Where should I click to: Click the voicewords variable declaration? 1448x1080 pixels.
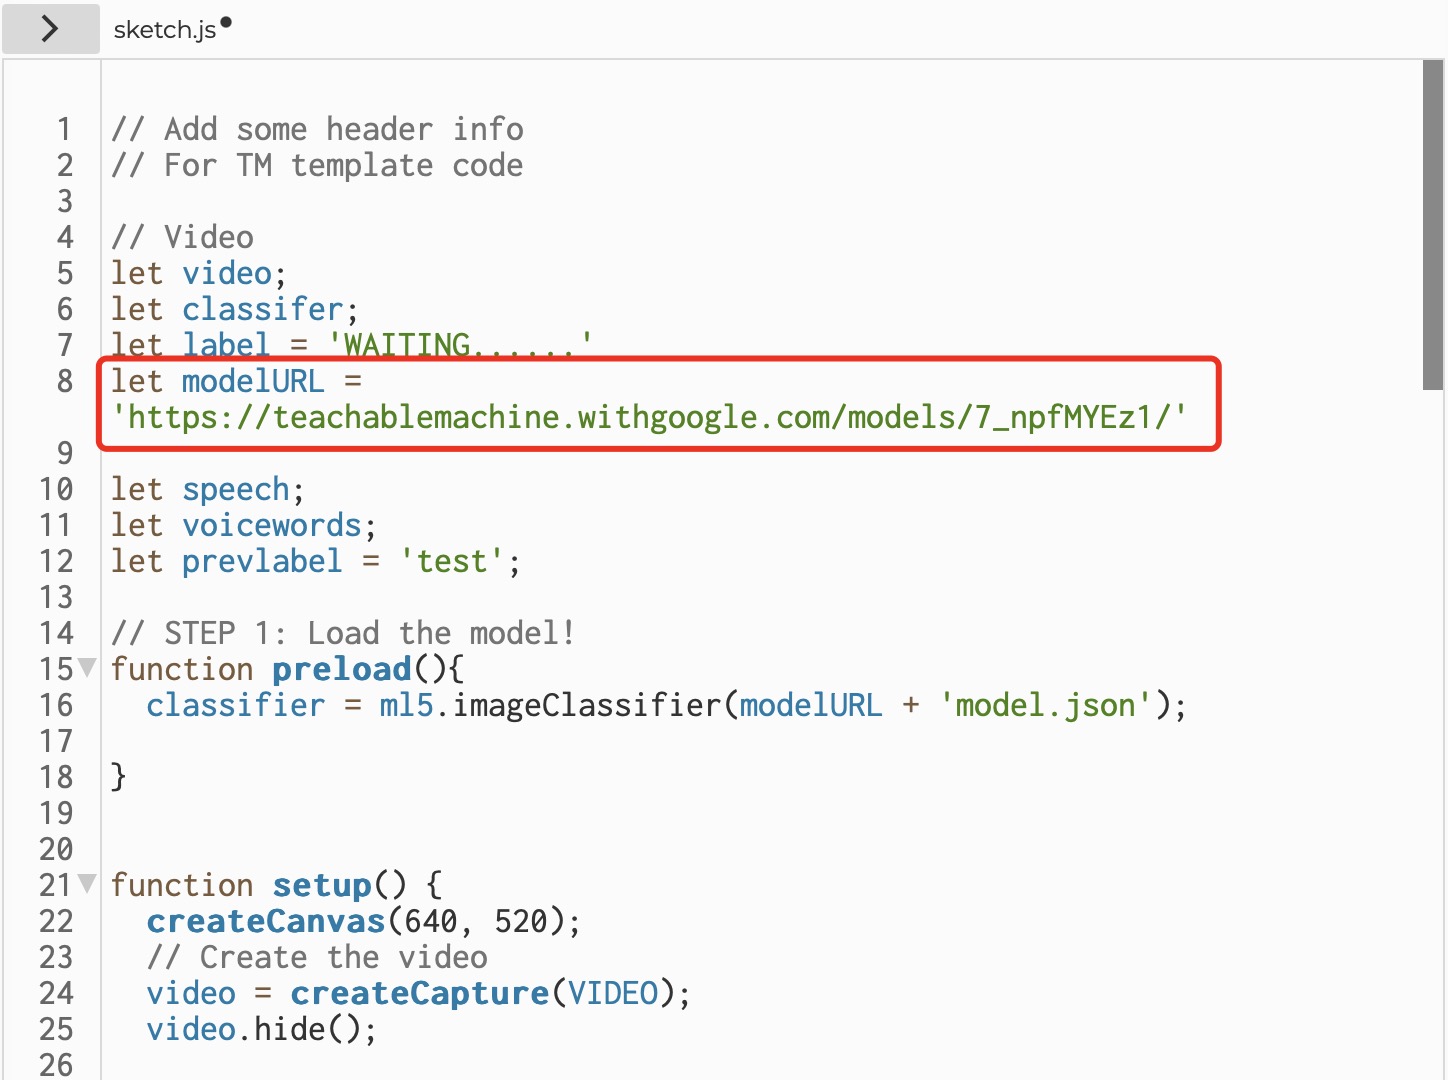(x=271, y=525)
